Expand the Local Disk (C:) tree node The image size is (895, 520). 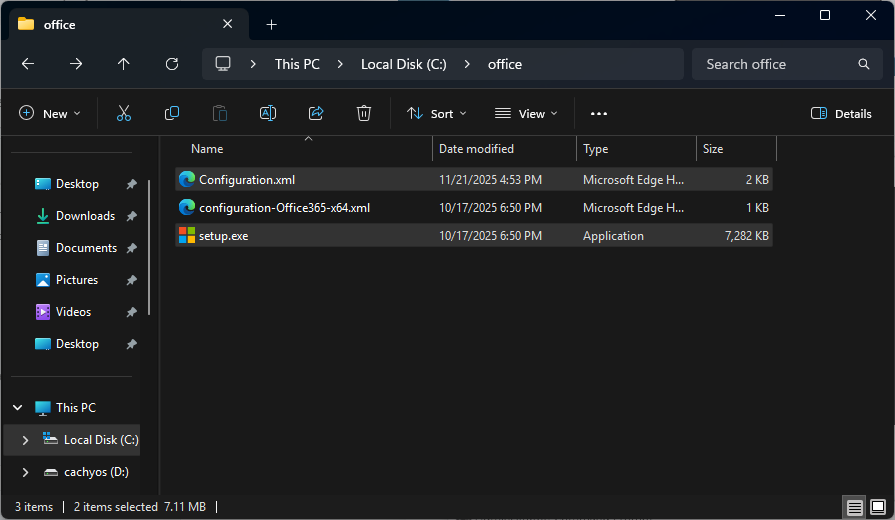click(25, 440)
